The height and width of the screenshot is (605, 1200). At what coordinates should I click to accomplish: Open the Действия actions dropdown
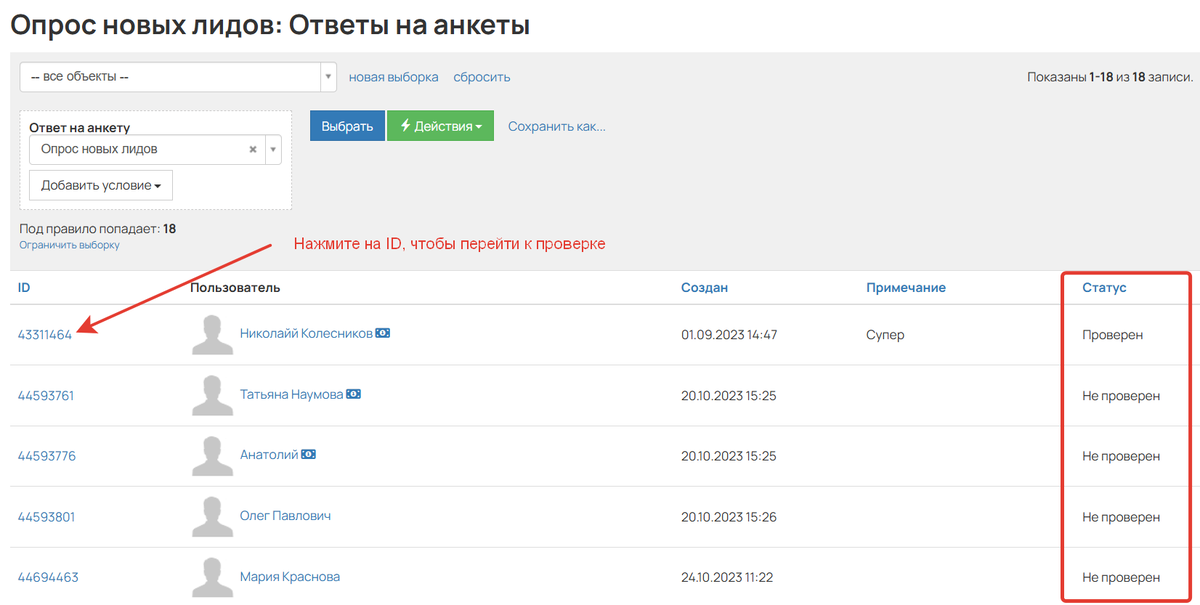click(440, 125)
